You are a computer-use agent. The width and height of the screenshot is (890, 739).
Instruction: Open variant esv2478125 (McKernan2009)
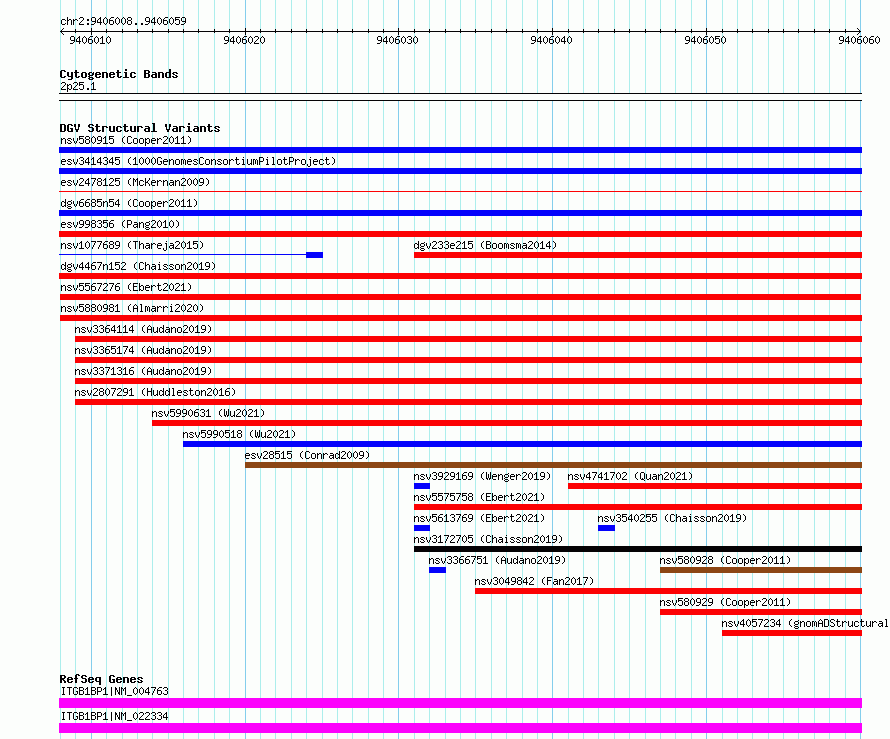(135, 182)
